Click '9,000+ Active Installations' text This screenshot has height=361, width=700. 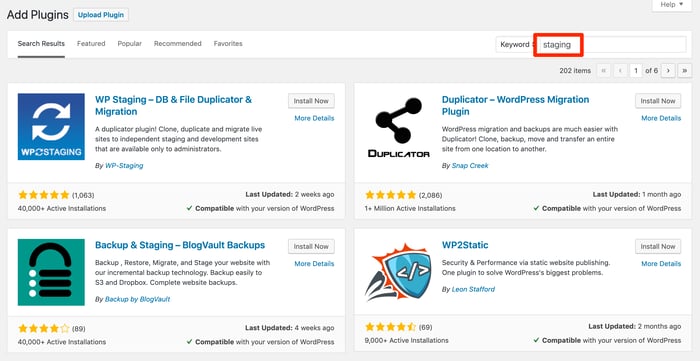[x=407, y=340]
